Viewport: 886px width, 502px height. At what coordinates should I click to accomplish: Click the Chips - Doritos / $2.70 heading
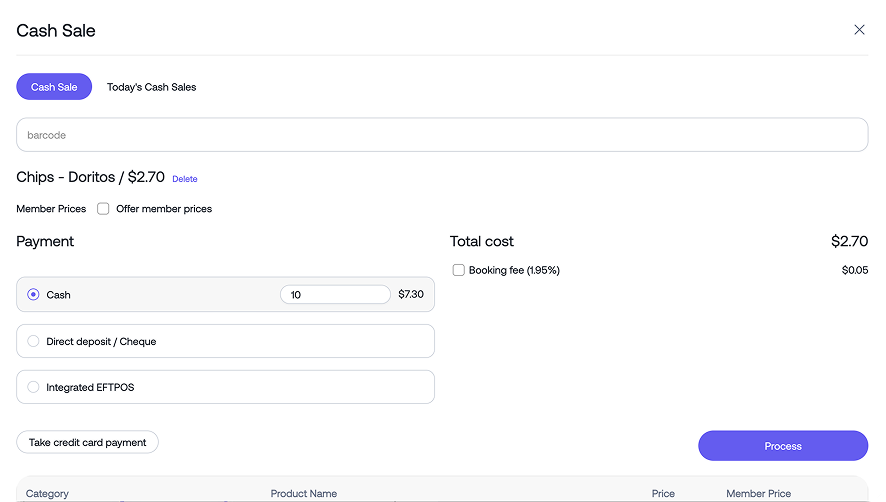pyautogui.click(x=90, y=177)
